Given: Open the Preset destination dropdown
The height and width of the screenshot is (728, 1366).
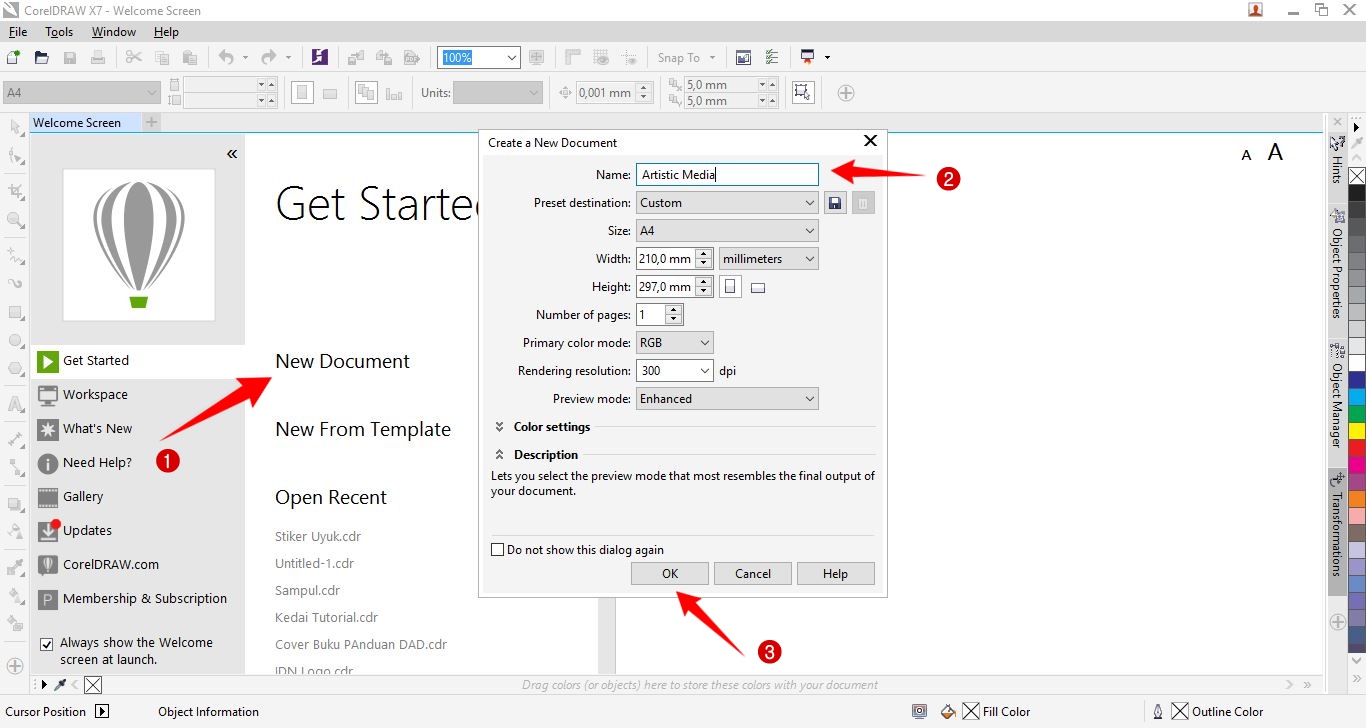Looking at the screenshot, I should pos(727,203).
